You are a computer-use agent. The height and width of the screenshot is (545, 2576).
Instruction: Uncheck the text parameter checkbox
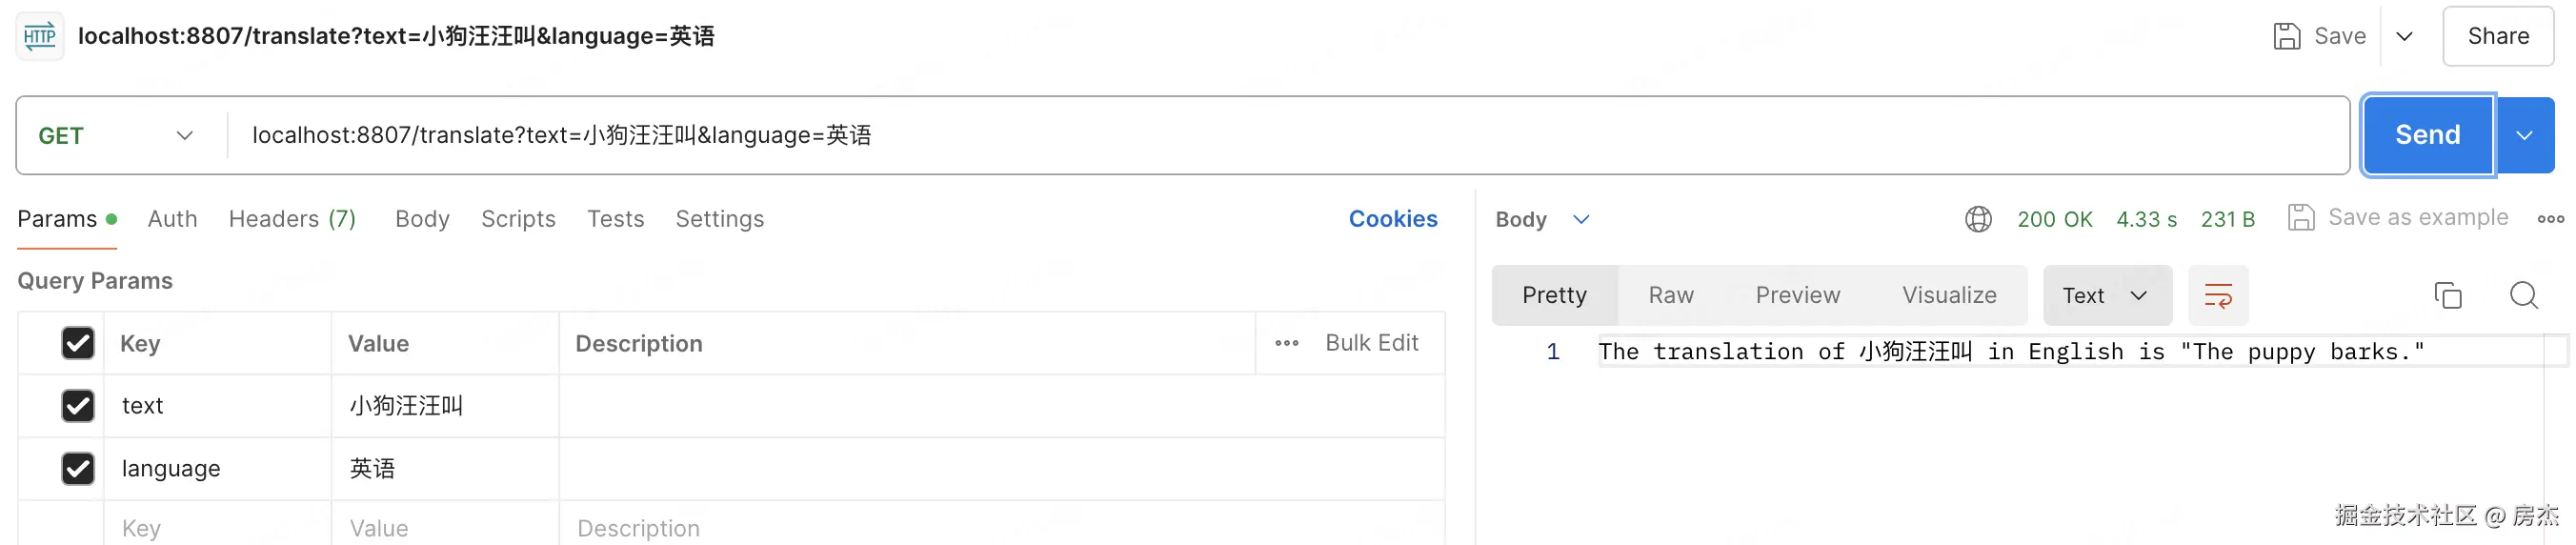coord(78,406)
